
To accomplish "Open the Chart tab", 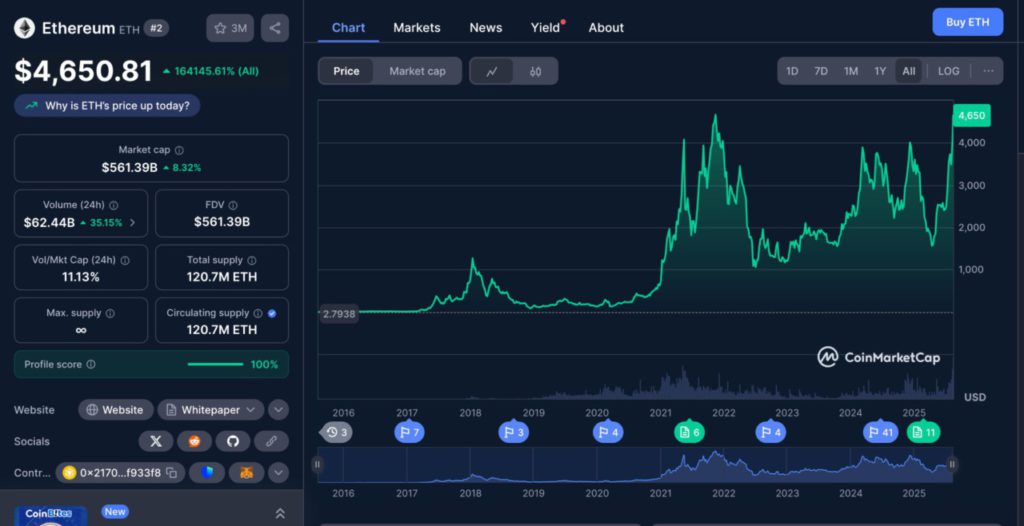I will click(348, 27).
